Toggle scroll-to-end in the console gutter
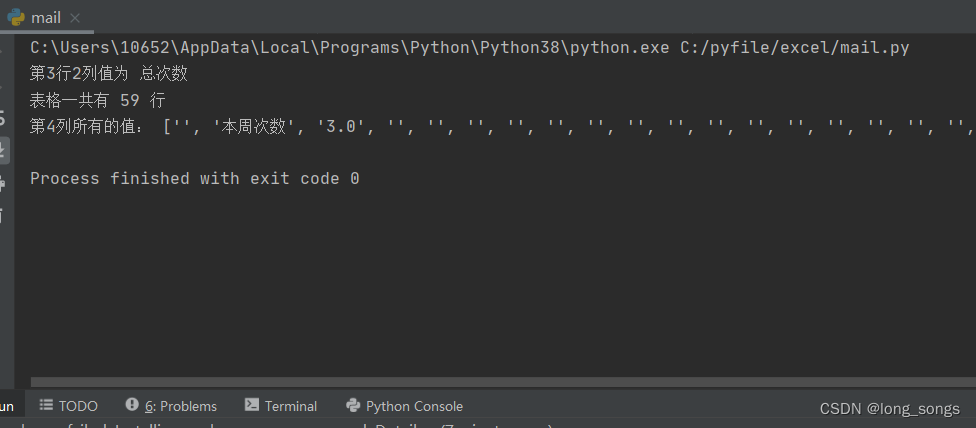Viewport: 976px width, 428px height. 4,151
